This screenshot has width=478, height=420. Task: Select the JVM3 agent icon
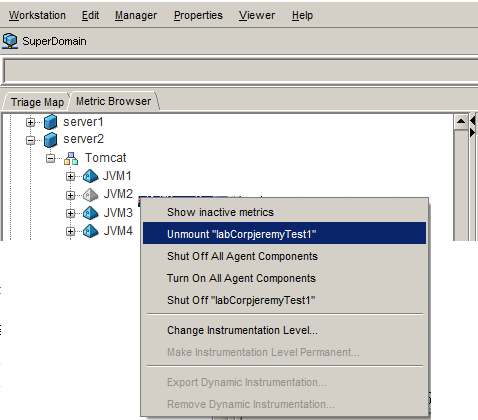pos(90,213)
